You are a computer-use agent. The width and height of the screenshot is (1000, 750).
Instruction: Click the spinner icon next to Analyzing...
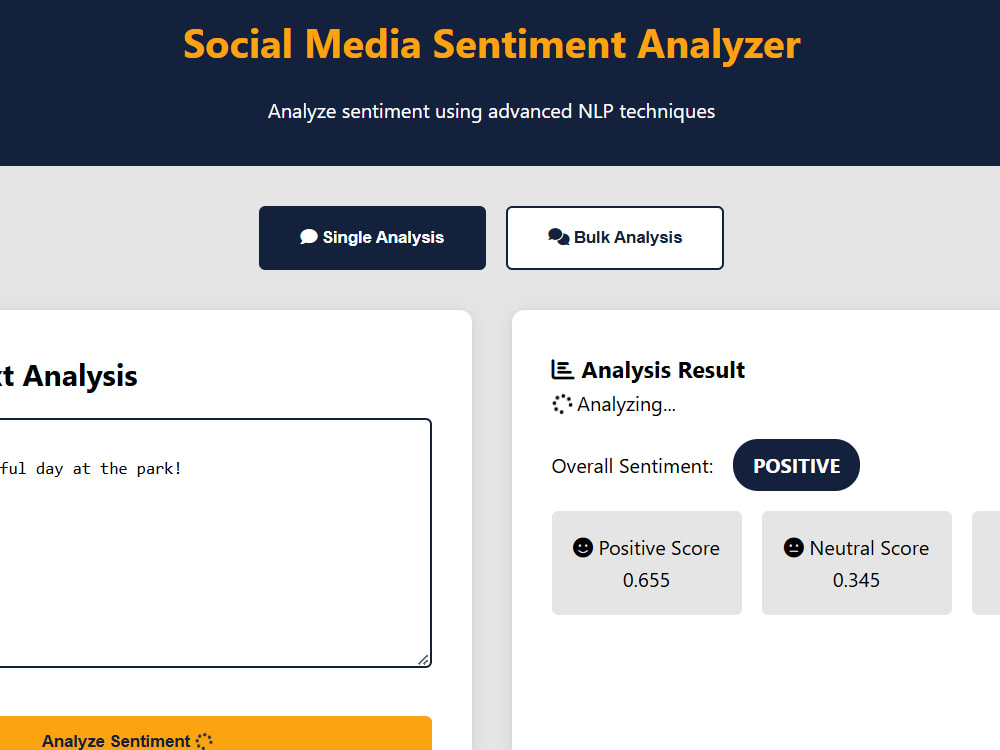(562, 404)
